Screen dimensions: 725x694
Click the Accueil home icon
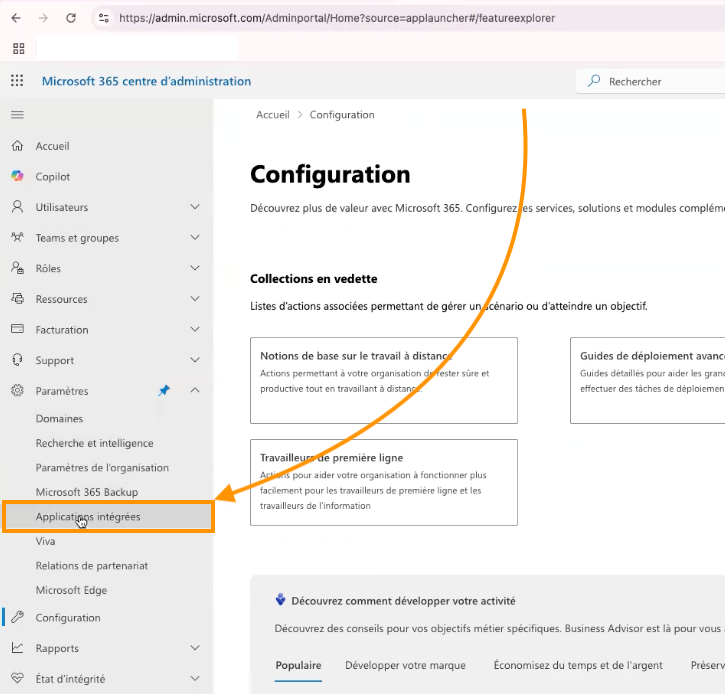tap(17, 146)
